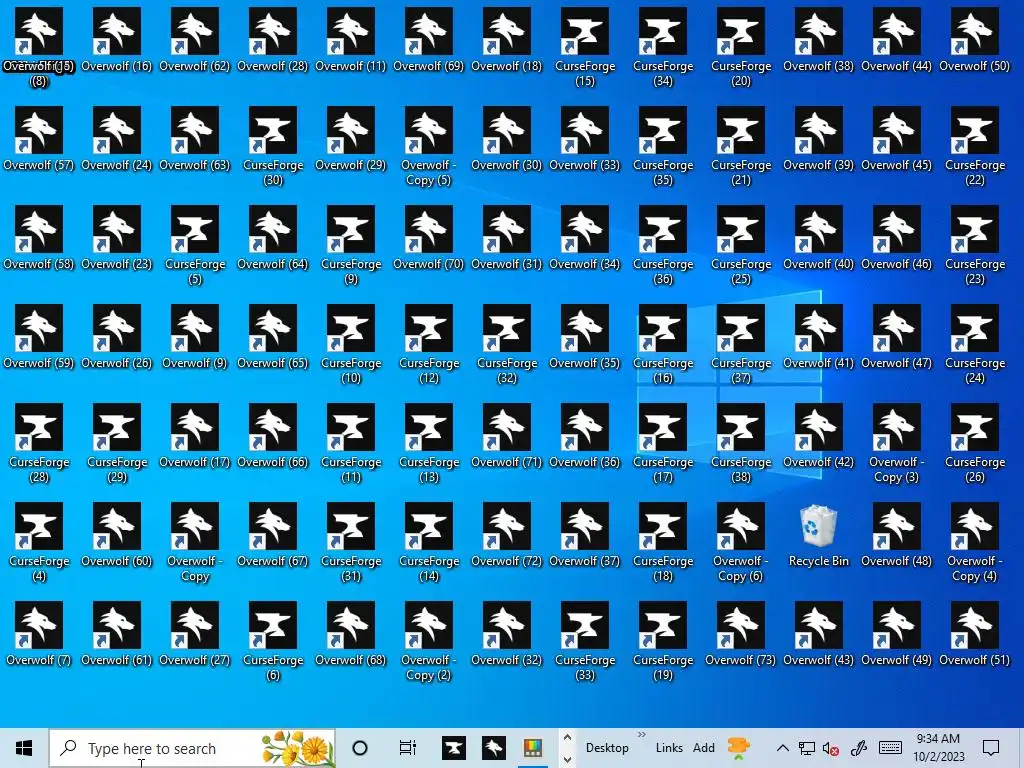Open network status tray icon
This screenshot has width=1024, height=768.
point(807,748)
